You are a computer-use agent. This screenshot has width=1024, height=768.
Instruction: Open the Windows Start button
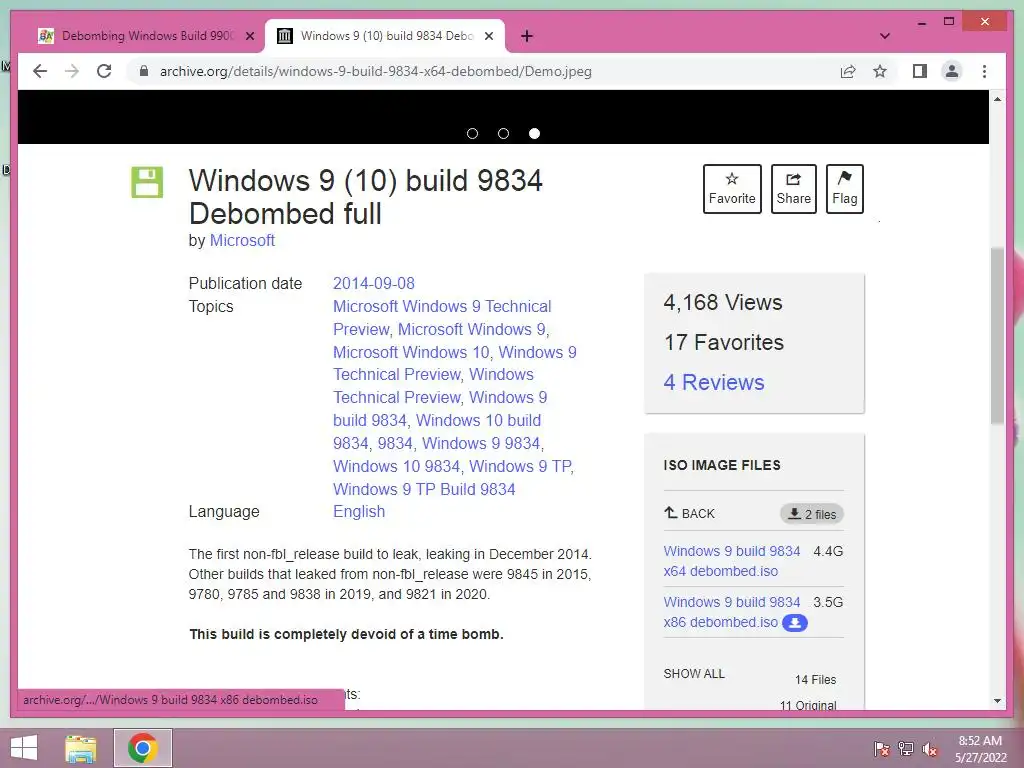(24, 748)
